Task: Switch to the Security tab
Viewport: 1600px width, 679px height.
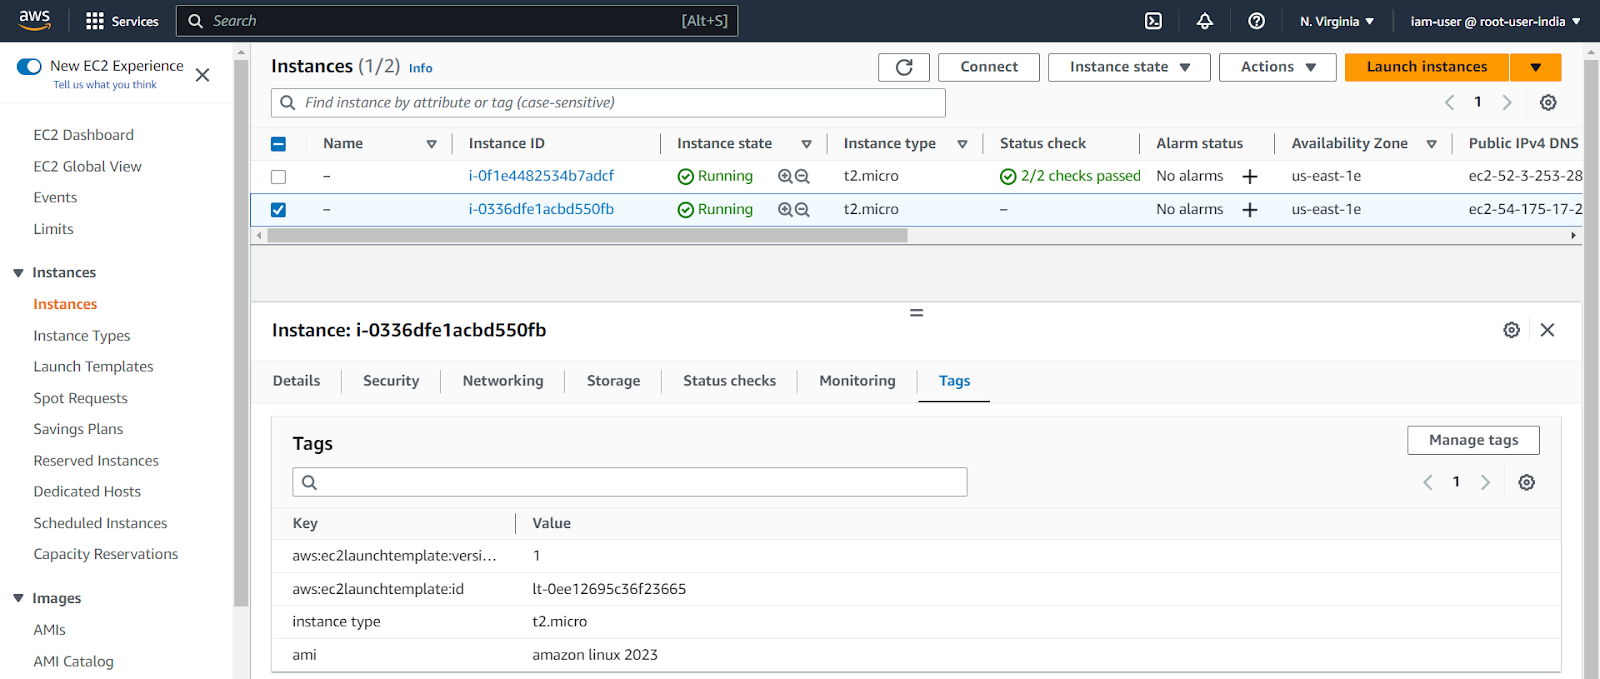Action: [391, 381]
